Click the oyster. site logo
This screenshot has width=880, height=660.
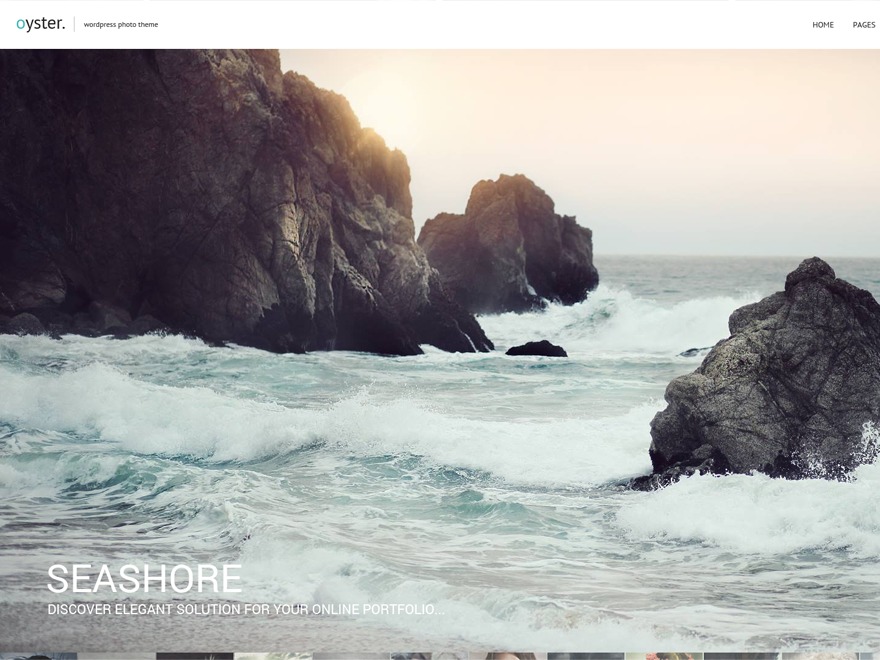pos(40,24)
